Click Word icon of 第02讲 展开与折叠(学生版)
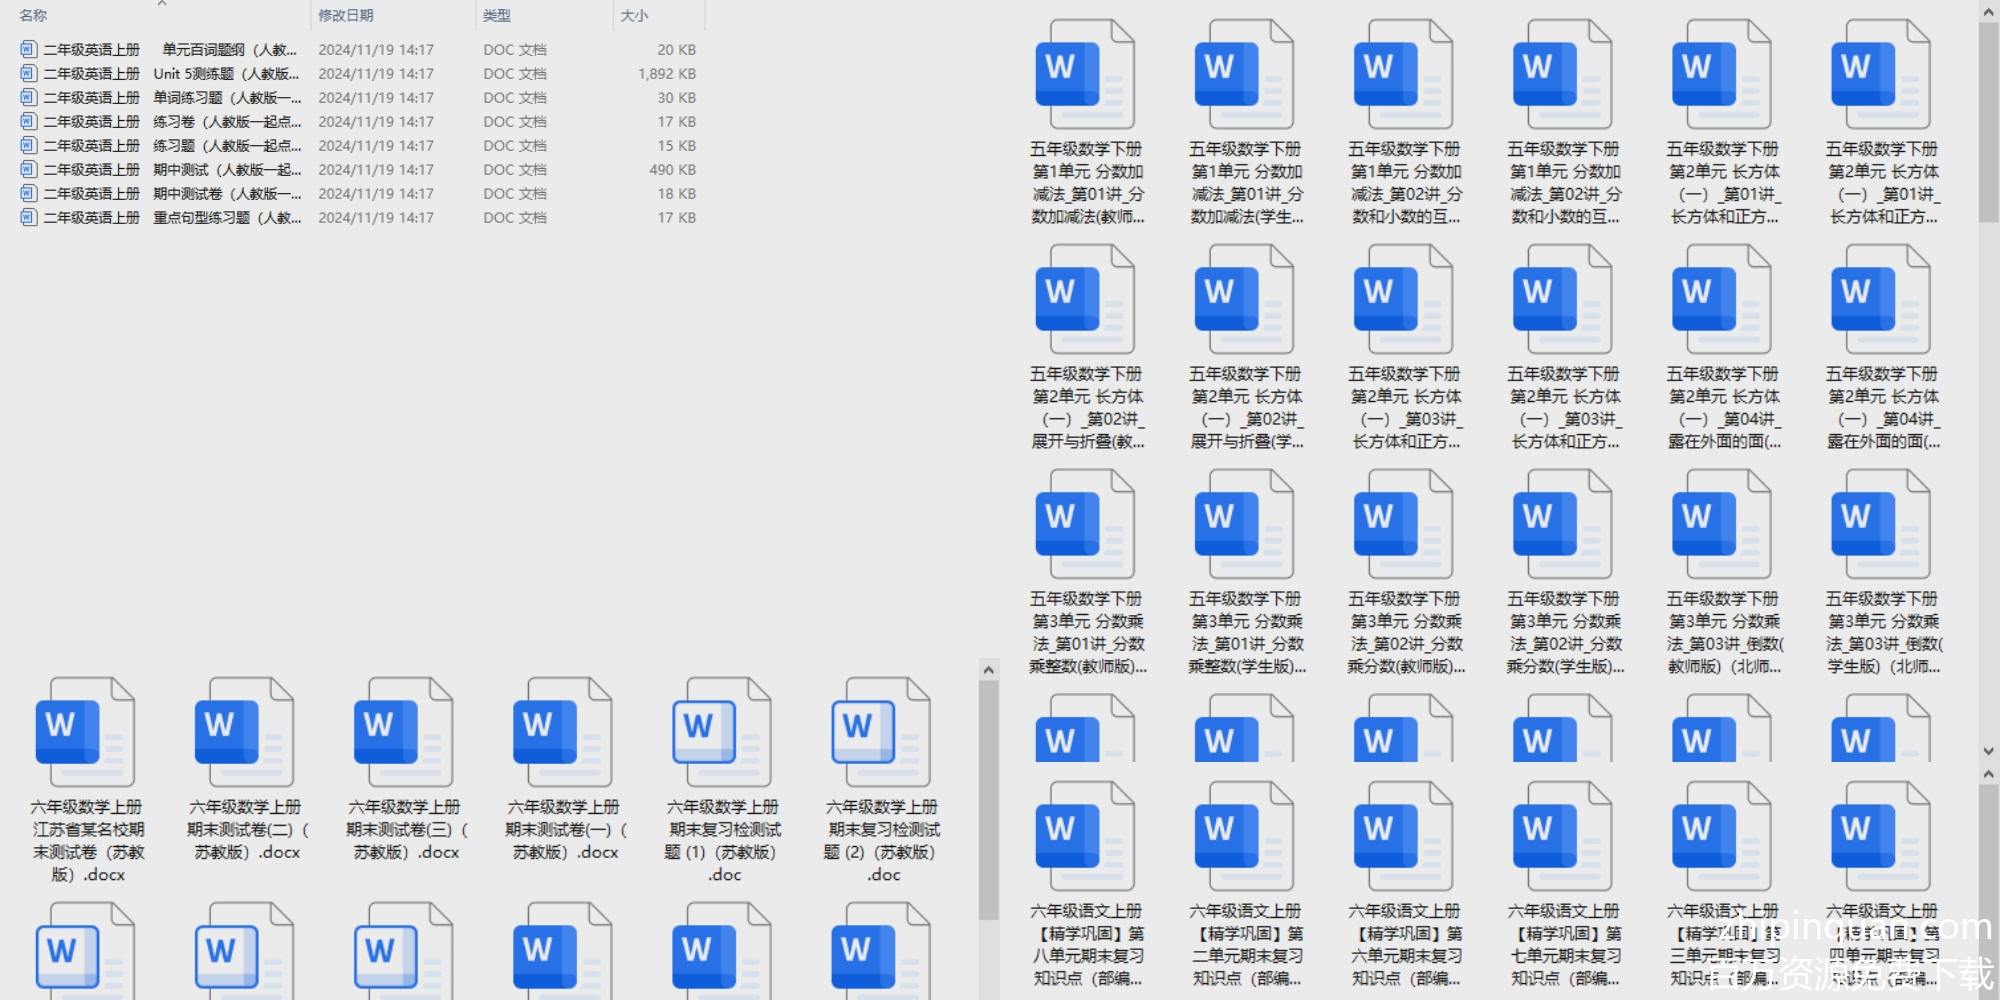 pyautogui.click(x=1245, y=300)
